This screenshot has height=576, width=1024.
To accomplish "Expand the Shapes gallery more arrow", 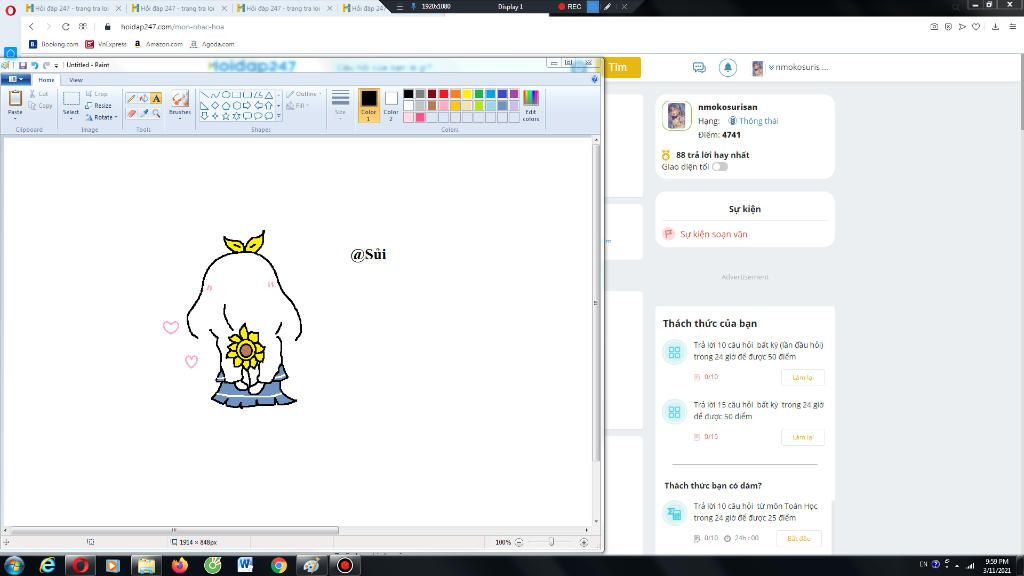I will point(279,116).
